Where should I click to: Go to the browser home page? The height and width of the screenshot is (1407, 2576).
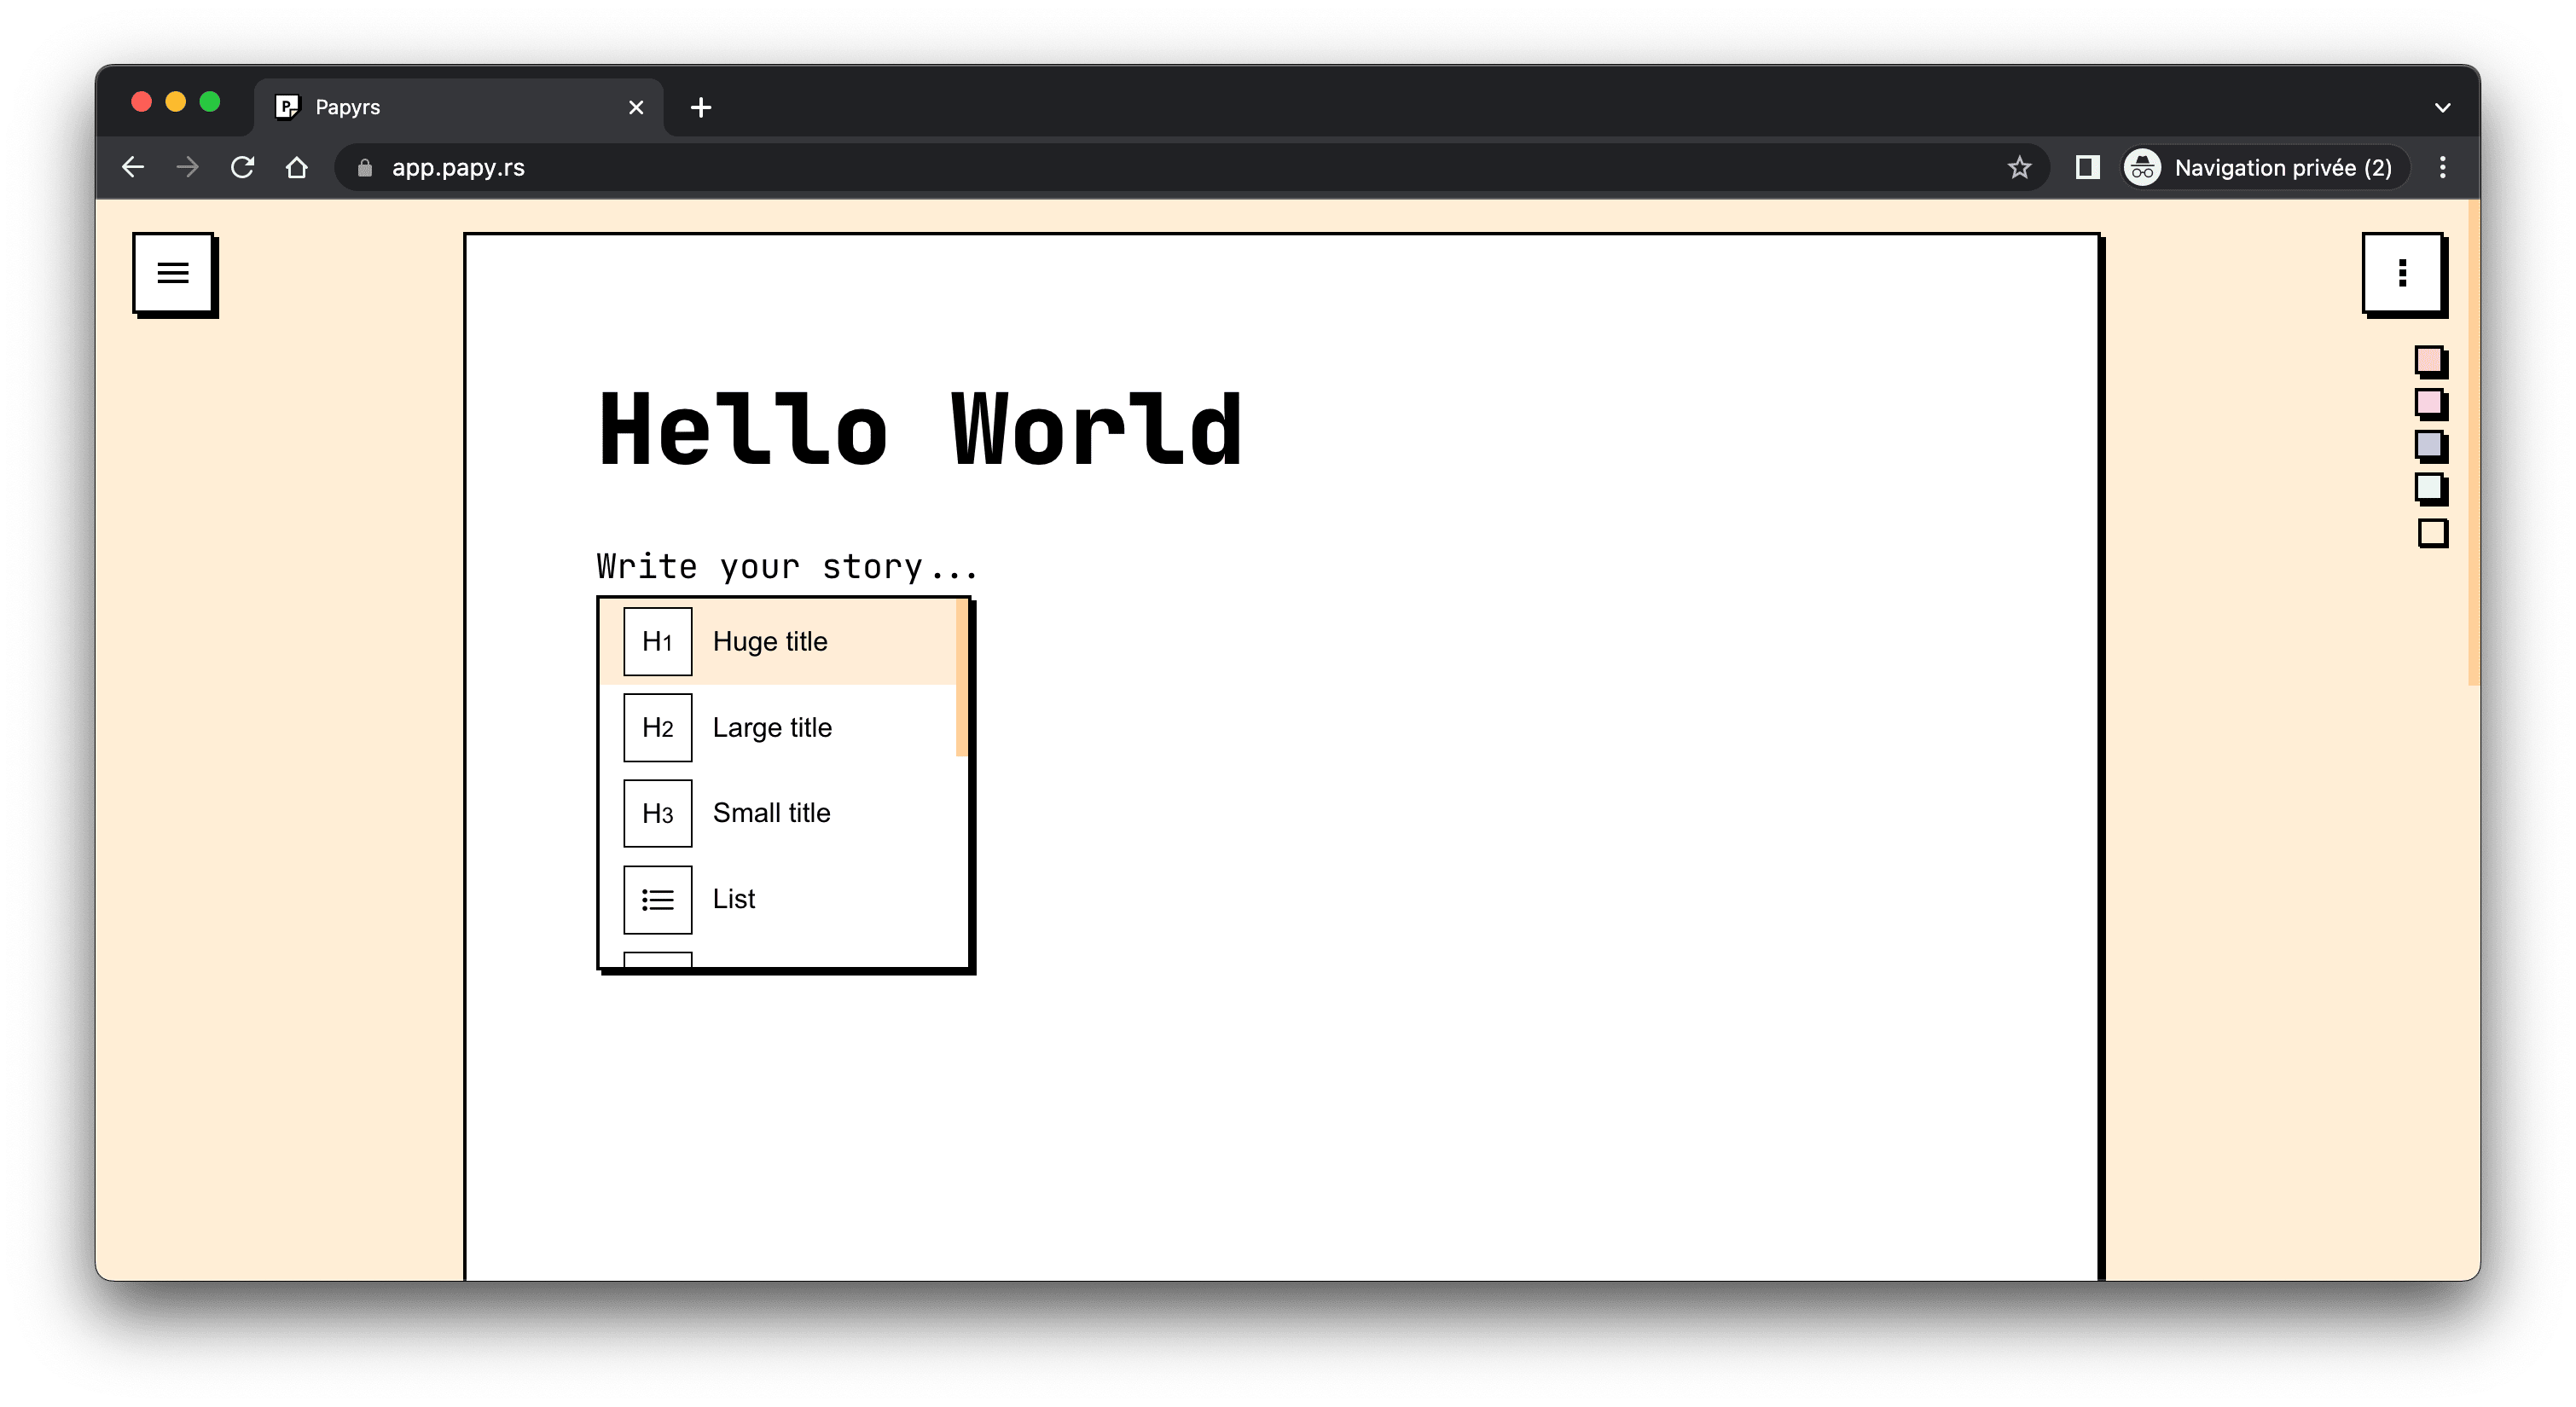(296, 167)
